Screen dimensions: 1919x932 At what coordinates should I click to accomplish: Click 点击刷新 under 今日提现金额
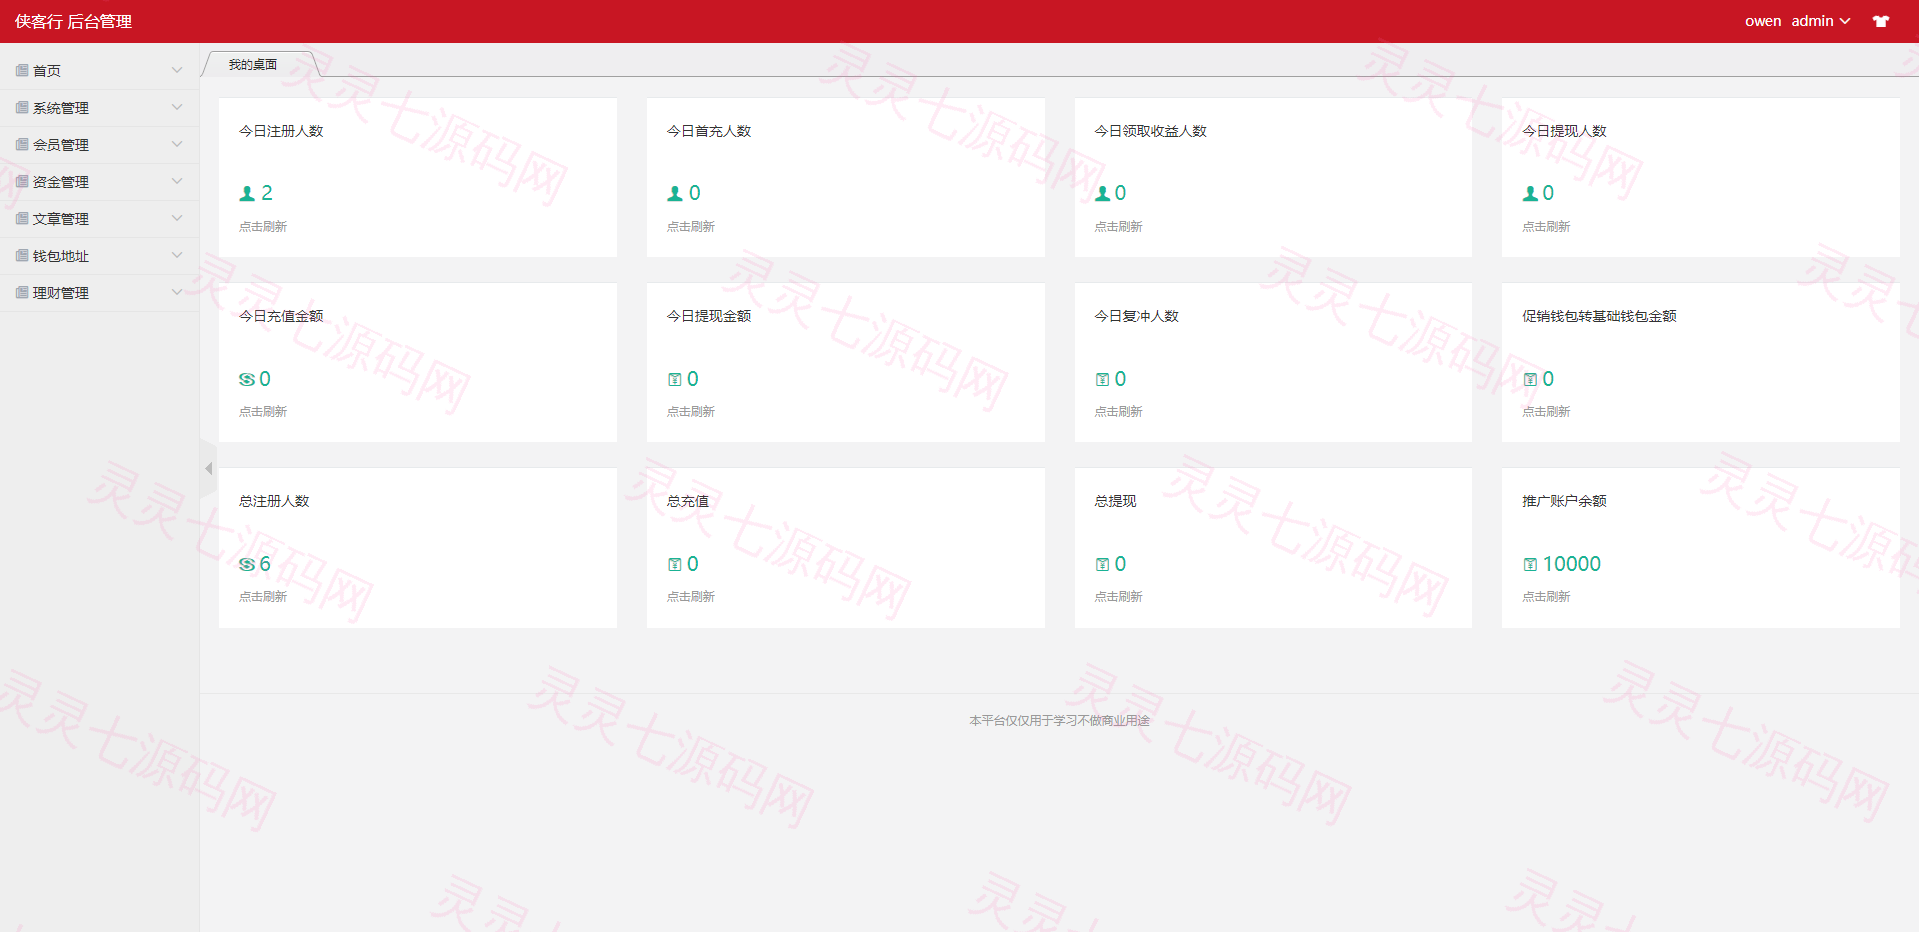[x=691, y=412]
